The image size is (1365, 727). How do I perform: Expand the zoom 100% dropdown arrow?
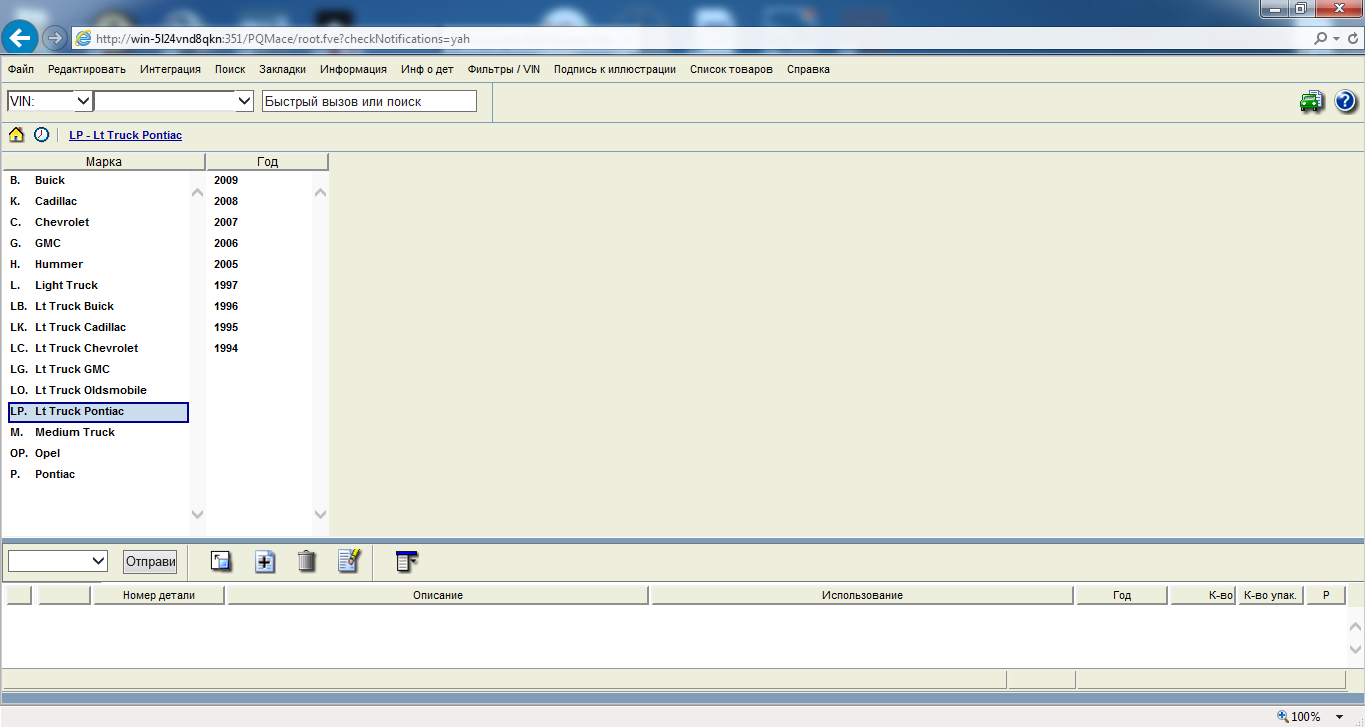(1339, 716)
